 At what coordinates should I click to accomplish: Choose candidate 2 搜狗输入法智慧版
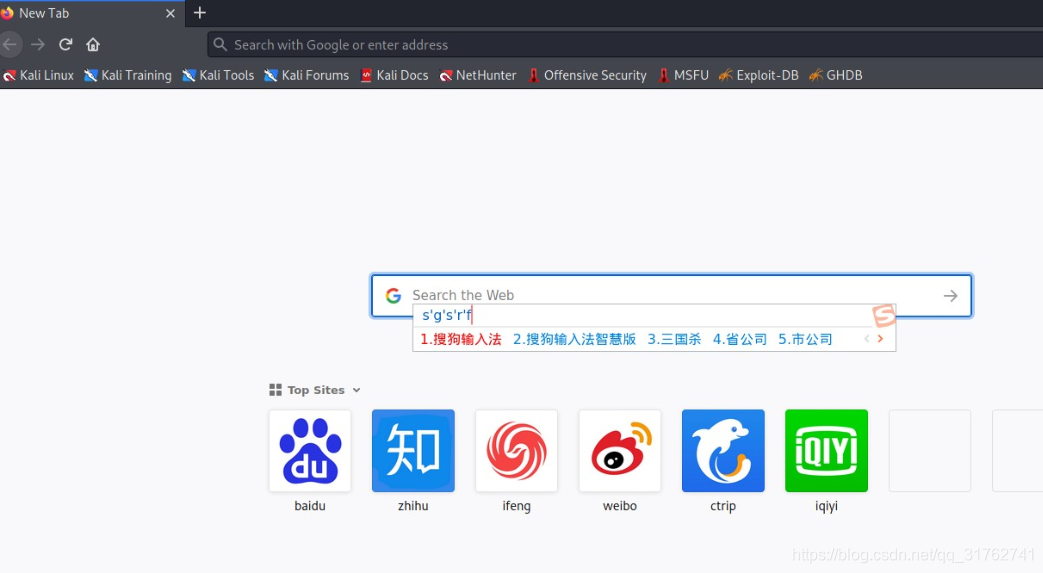click(x=574, y=339)
